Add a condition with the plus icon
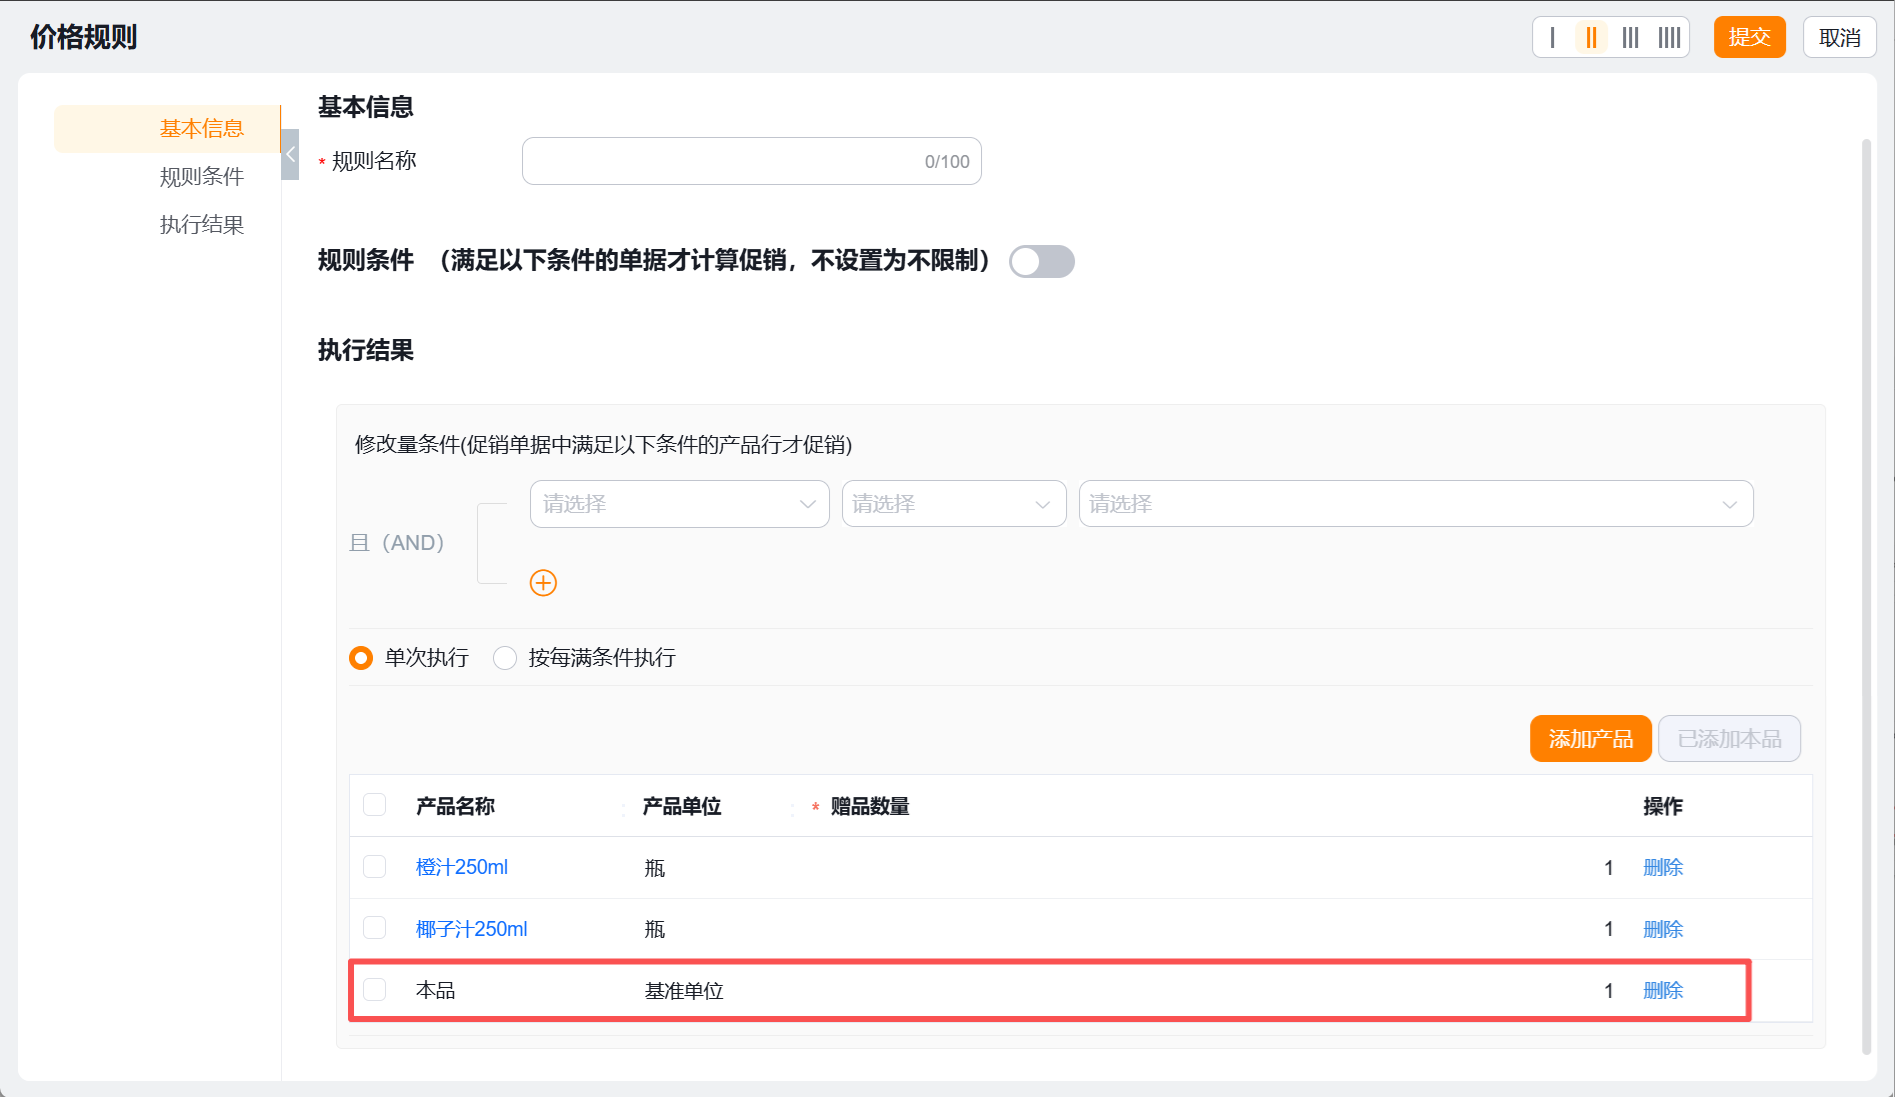Viewport: 1895px width, 1097px height. coord(543,583)
